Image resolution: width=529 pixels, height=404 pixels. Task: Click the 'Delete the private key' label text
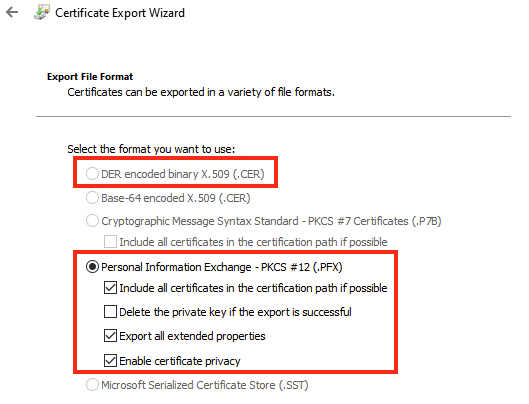click(235, 312)
